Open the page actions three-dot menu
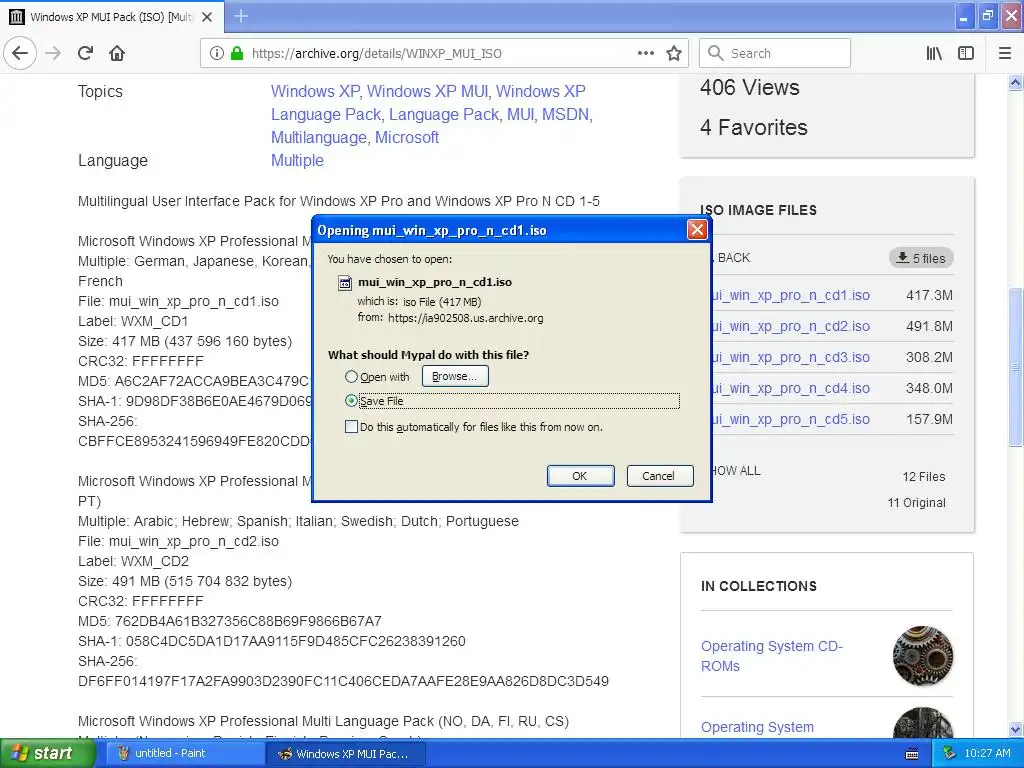Image resolution: width=1024 pixels, height=768 pixels. (x=646, y=54)
